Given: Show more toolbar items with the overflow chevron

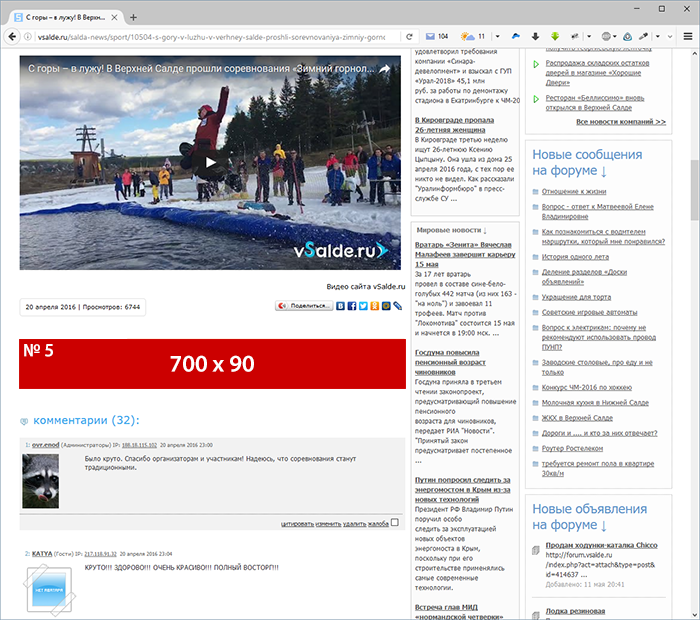Looking at the screenshot, I should tap(670, 37).
